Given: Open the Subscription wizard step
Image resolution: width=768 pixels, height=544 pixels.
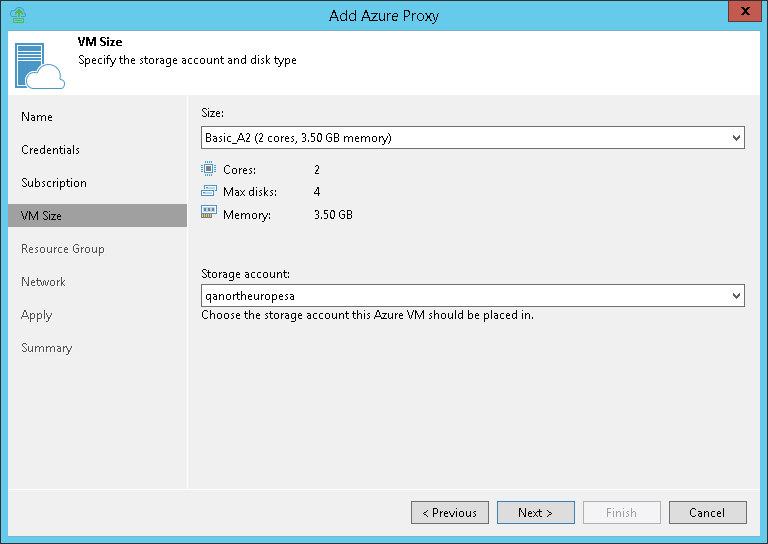Looking at the screenshot, I should coord(54,183).
